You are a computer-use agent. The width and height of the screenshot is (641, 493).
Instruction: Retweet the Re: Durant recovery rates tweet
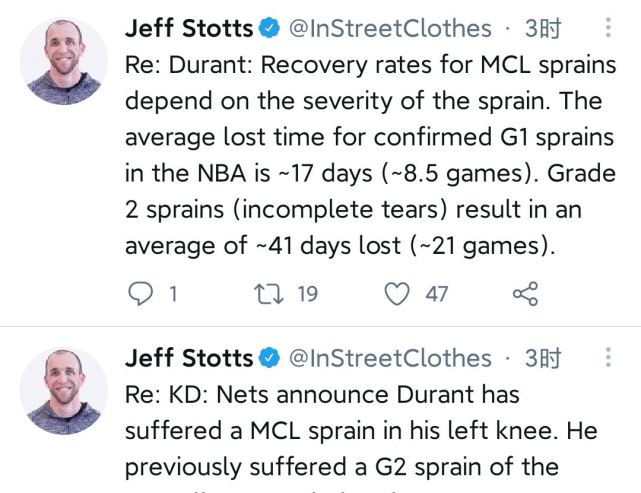pos(268,294)
